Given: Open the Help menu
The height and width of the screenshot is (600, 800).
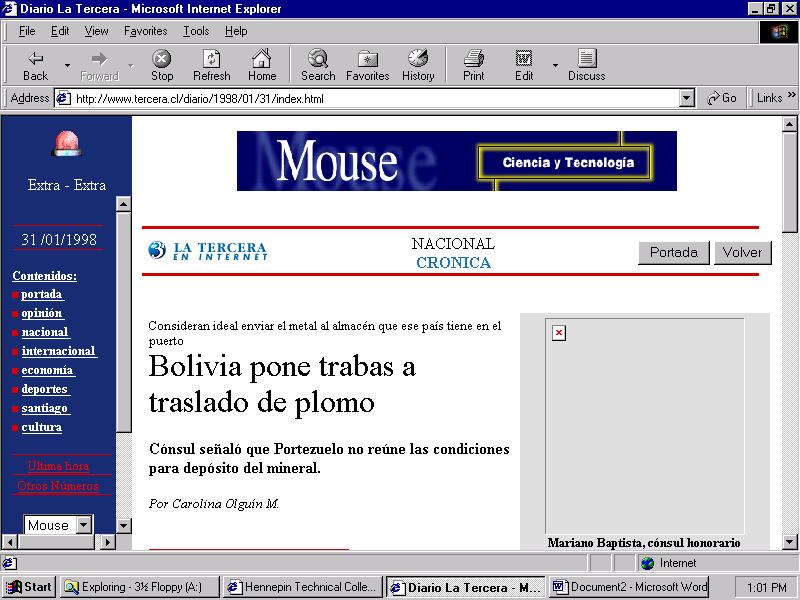Looking at the screenshot, I should point(236,31).
